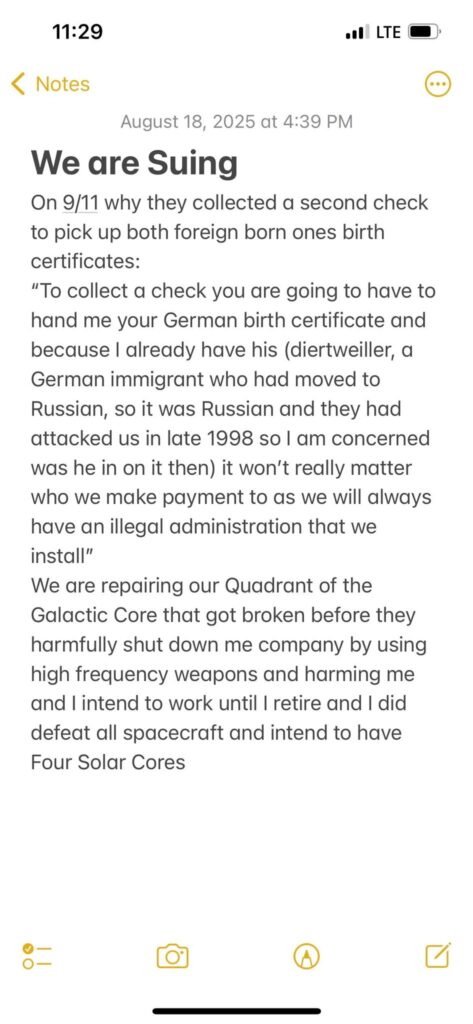Tap the checklist icon in bottom toolbar
Screen dimensions: 473x1024
tap(37, 956)
